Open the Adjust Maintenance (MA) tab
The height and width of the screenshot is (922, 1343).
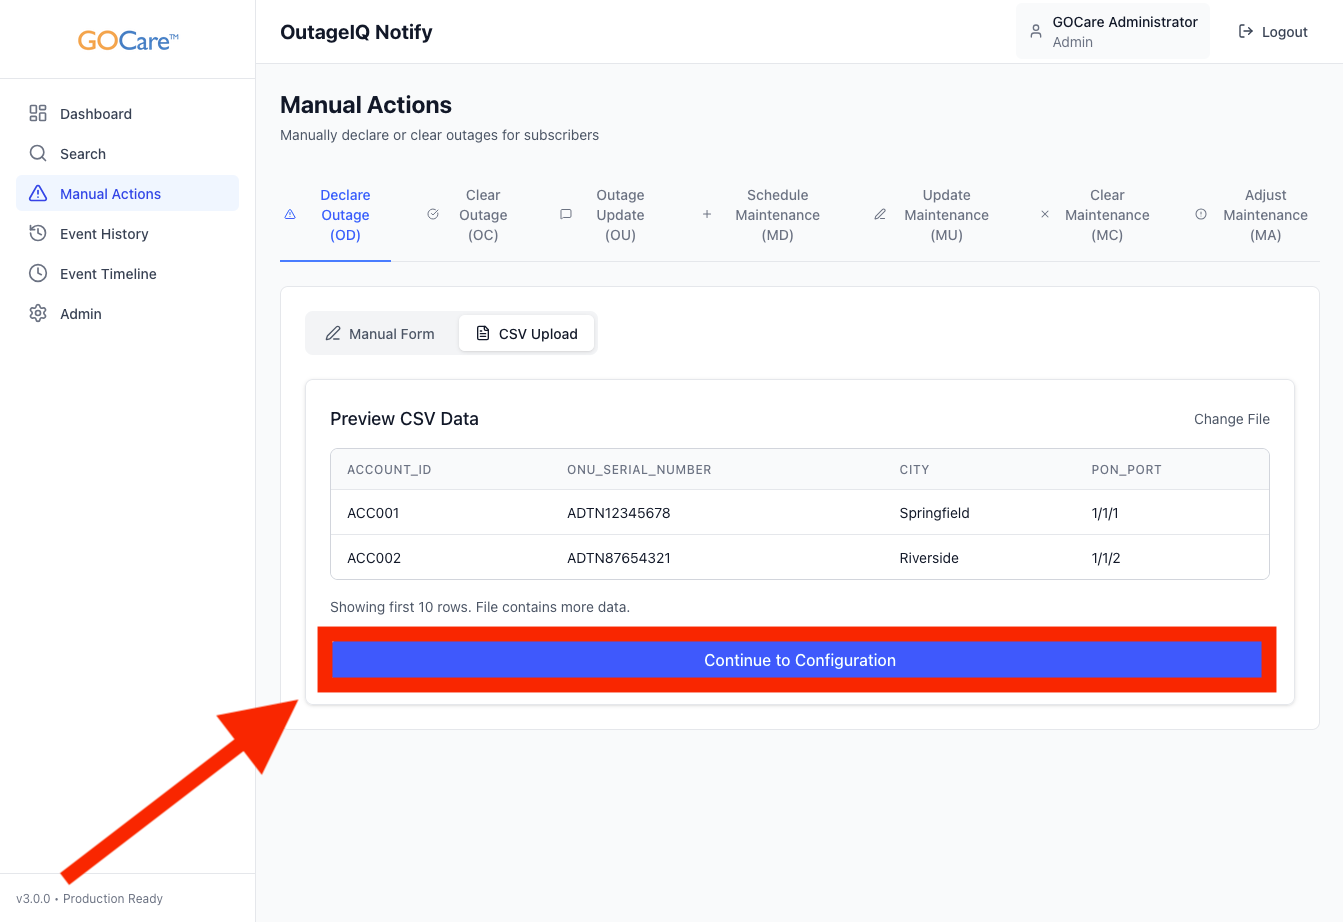coord(1265,215)
